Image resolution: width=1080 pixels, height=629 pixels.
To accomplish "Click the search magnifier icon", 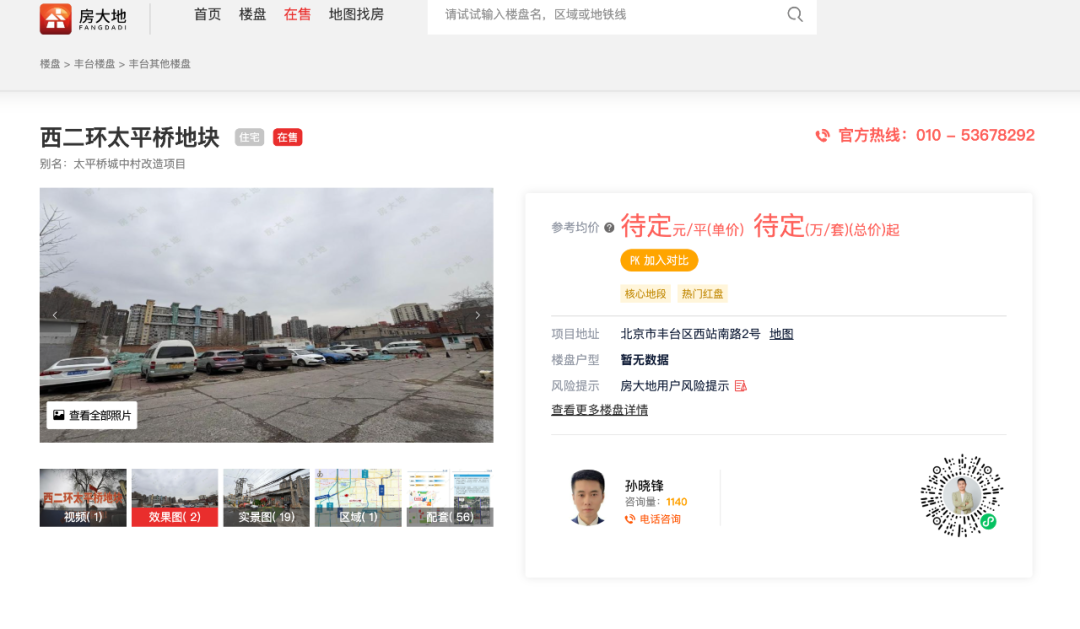I will (x=795, y=15).
